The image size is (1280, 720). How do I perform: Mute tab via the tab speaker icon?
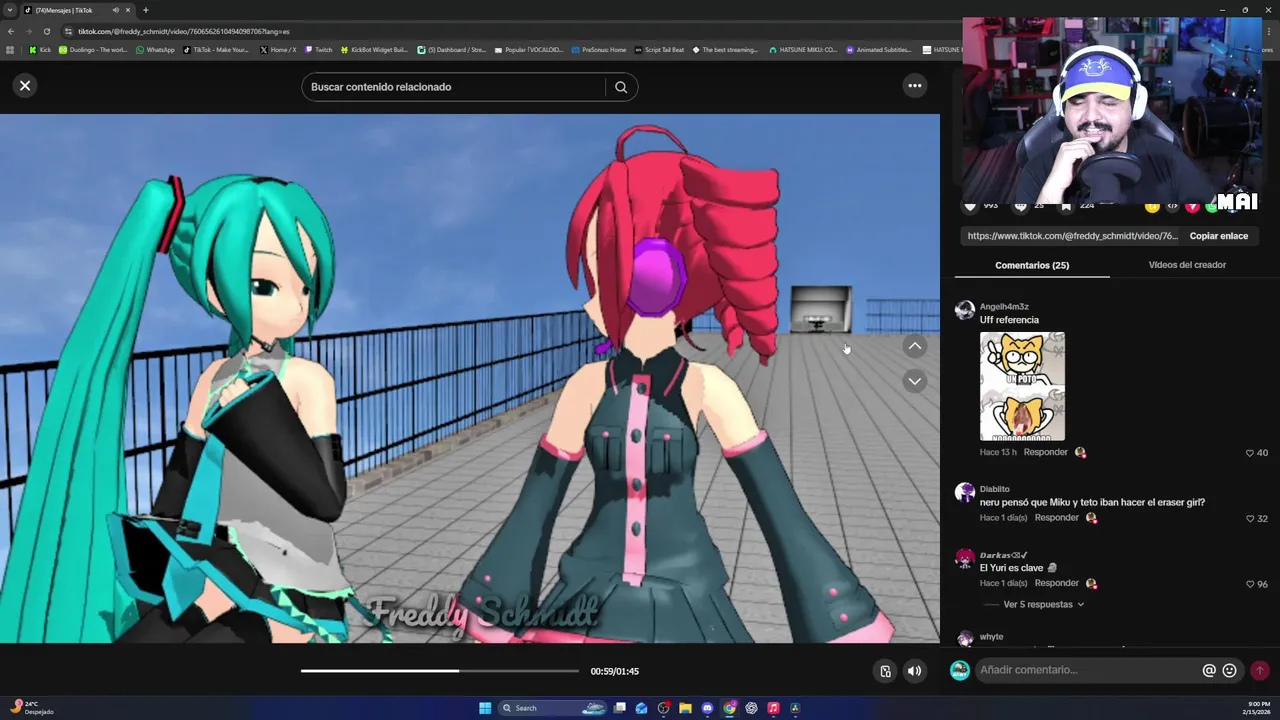pyautogui.click(x=115, y=10)
